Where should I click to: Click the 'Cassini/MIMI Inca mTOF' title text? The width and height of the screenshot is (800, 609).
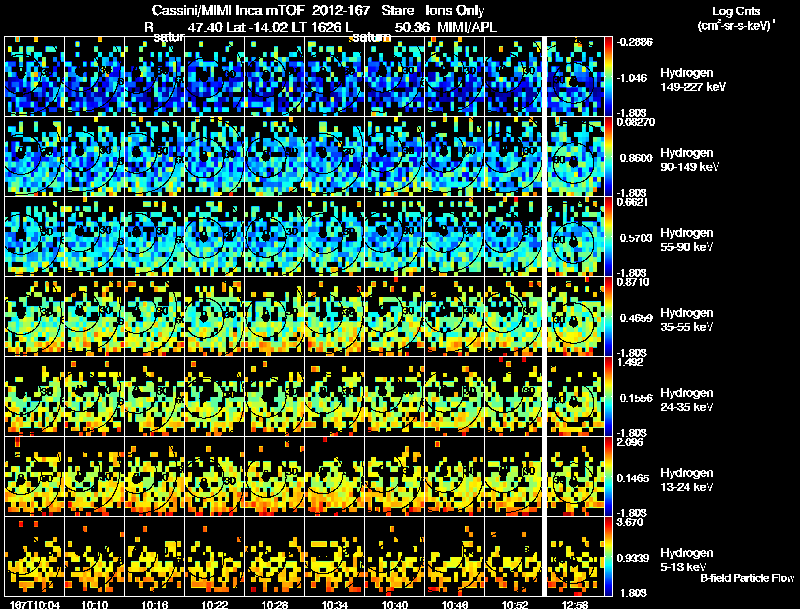pyautogui.click(x=228, y=10)
